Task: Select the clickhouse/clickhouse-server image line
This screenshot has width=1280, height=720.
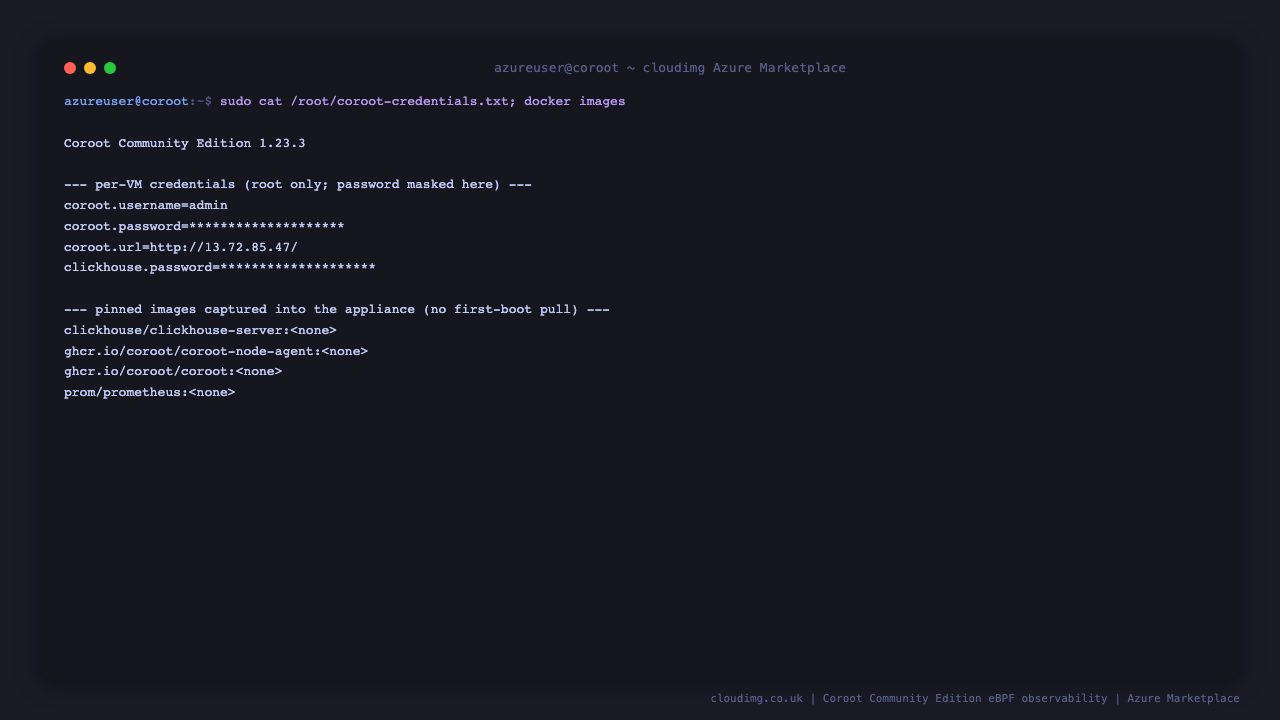Action: [x=200, y=330]
